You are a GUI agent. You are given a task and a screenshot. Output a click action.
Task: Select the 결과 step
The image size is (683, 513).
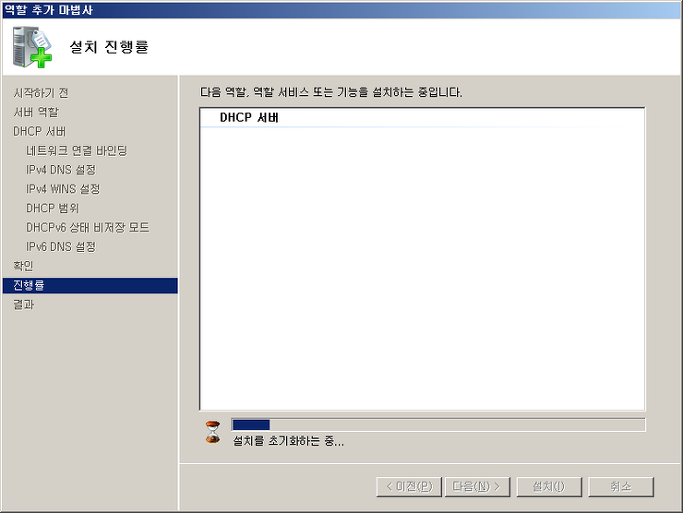(x=23, y=304)
